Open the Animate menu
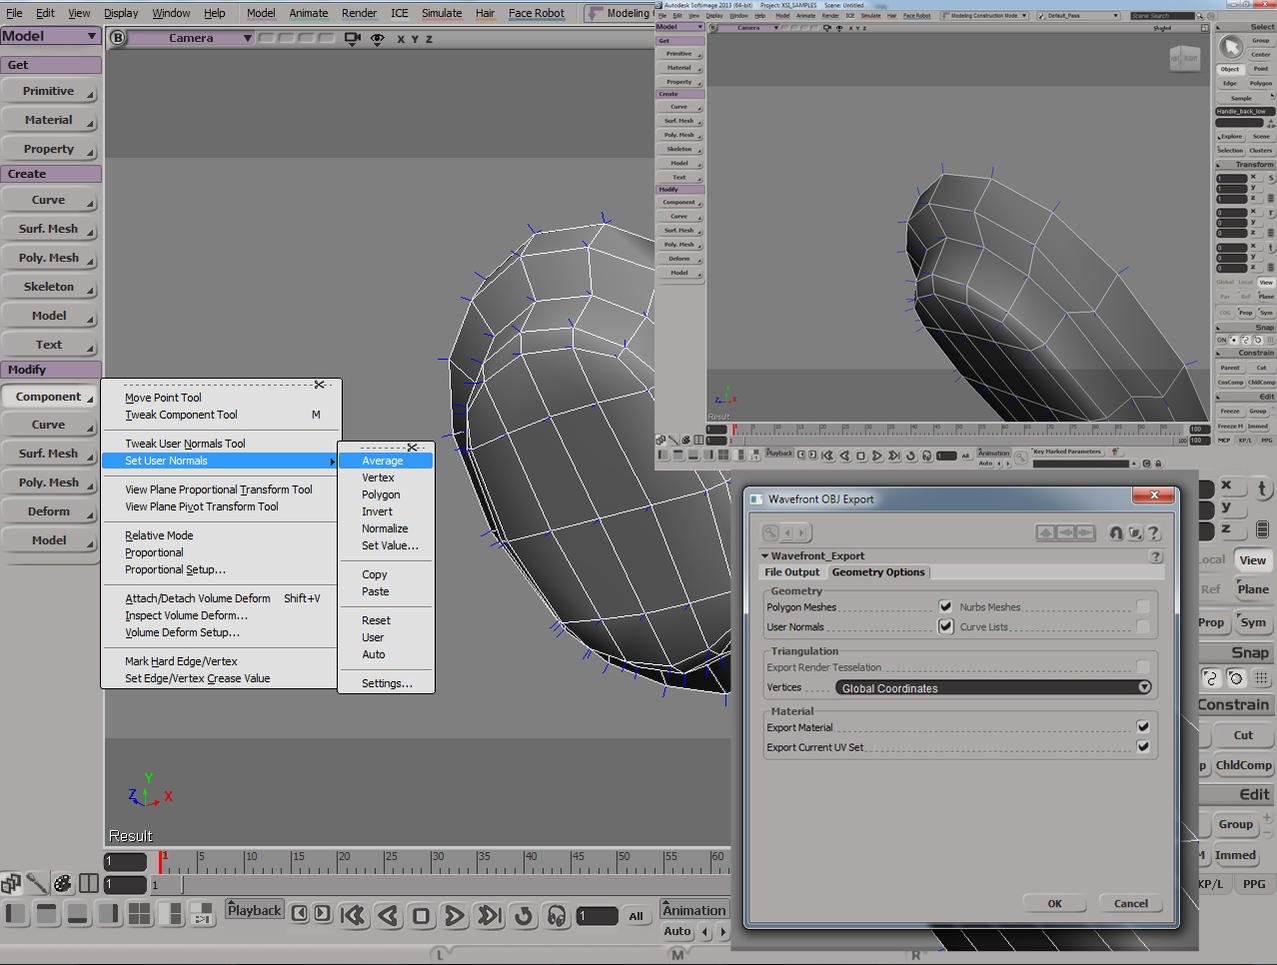Viewport: 1277px width, 965px height. tap(307, 13)
